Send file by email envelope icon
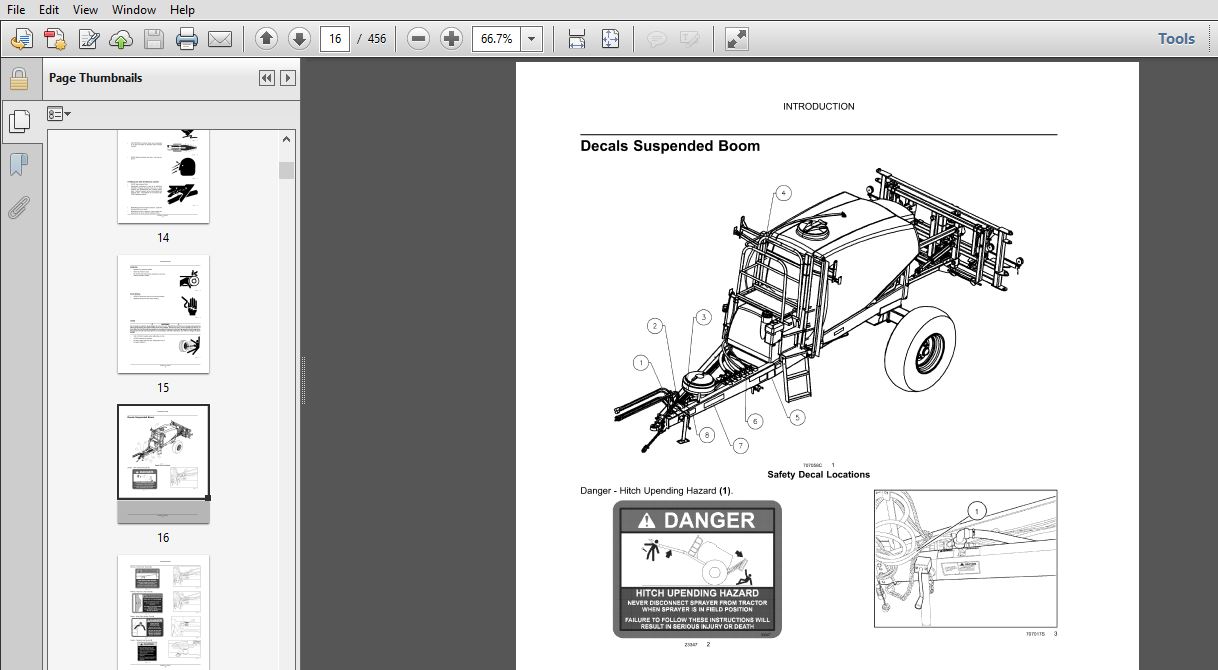The image size is (1218, 670). tap(219, 39)
